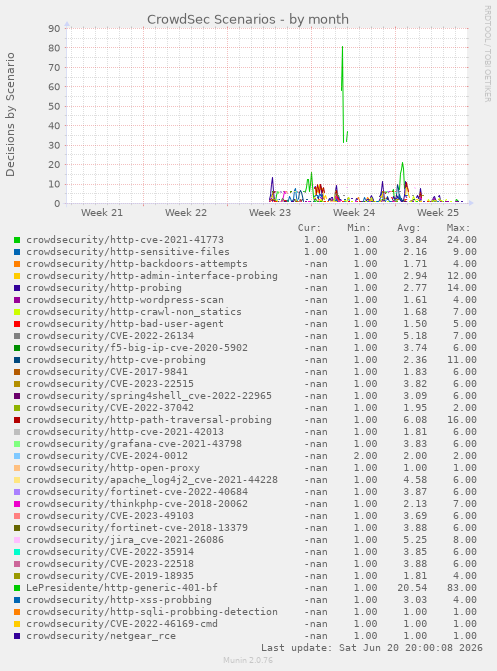This screenshot has width=497, height=671.
Task: Click the 2.16 average for http-sensitive-files
Action: click(x=415, y=252)
